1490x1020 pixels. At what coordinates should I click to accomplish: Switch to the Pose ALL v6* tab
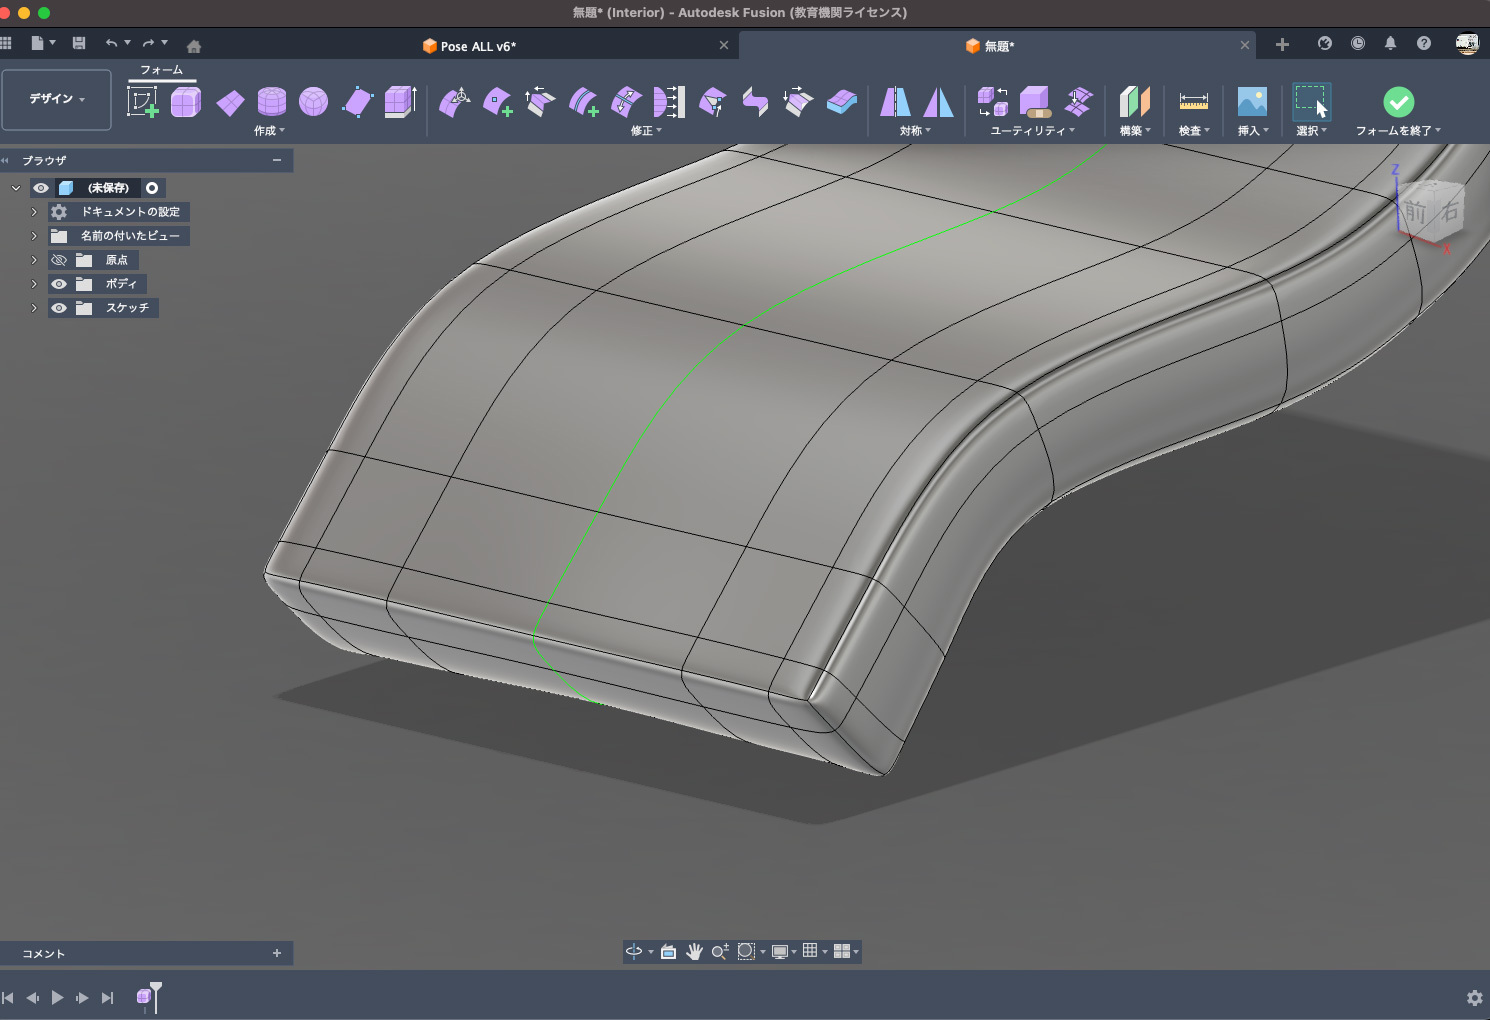click(478, 46)
